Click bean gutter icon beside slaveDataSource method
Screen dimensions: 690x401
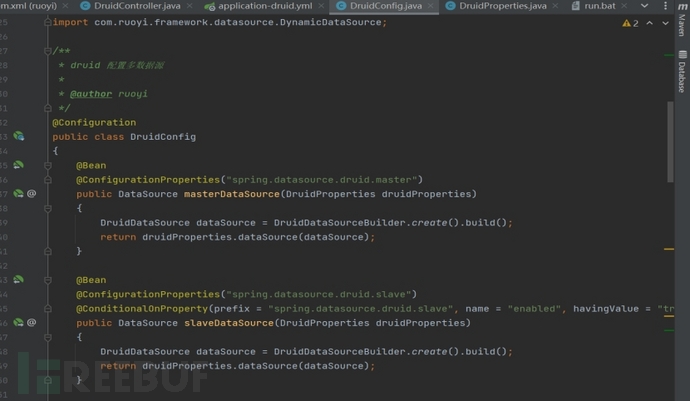[x=18, y=322]
